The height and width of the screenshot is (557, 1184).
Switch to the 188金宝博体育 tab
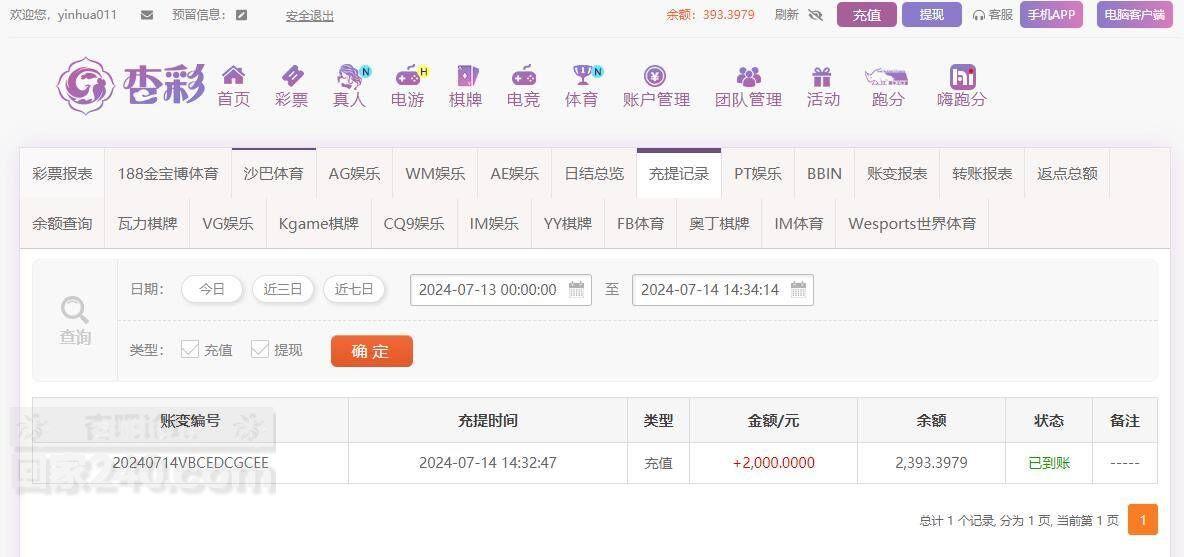point(168,174)
